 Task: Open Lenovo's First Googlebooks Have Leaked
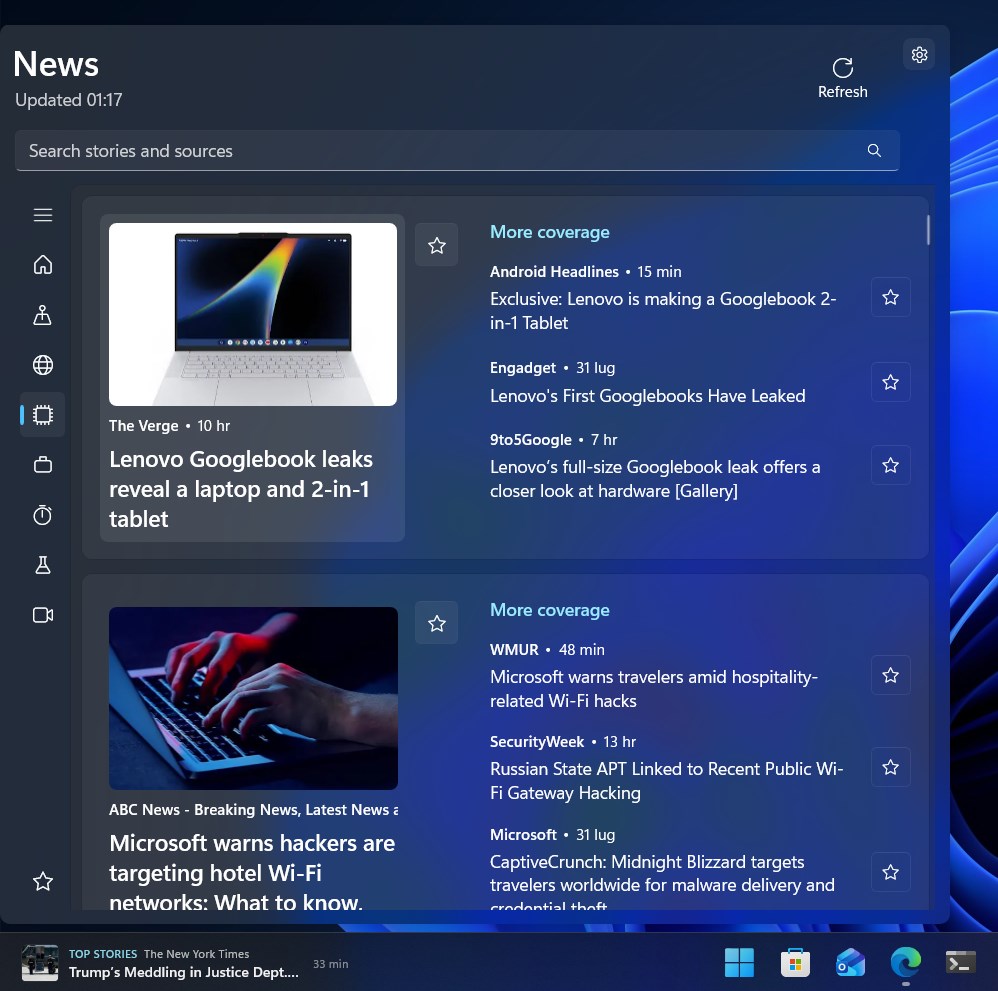tap(647, 396)
